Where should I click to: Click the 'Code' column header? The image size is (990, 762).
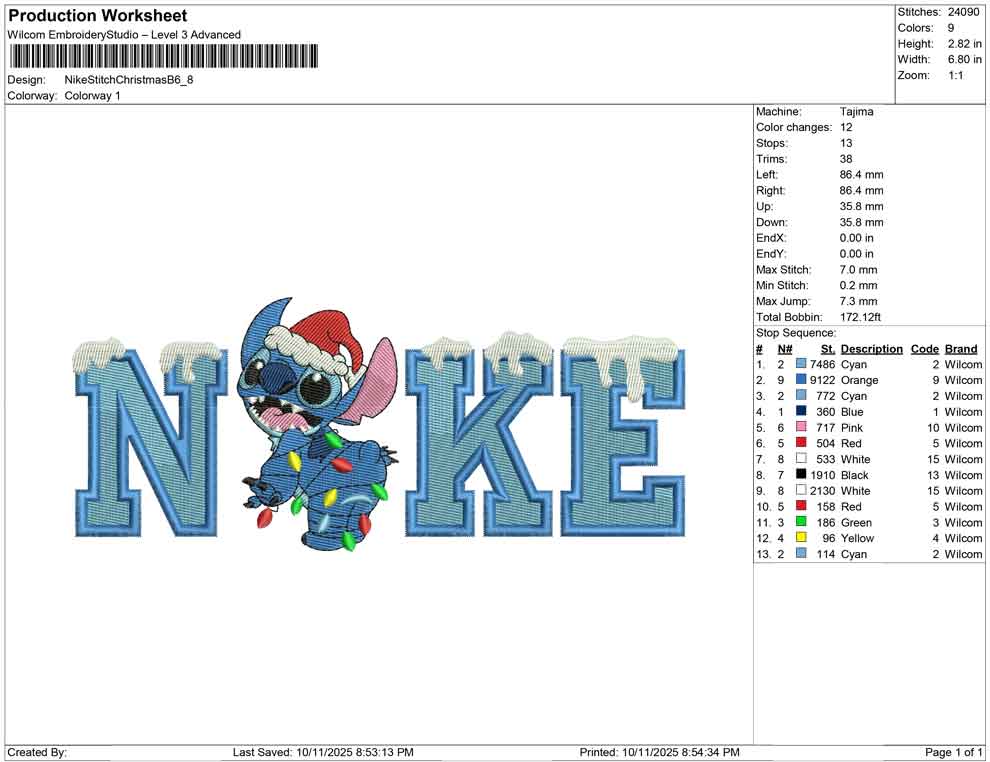pyautogui.click(x=925, y=348)
